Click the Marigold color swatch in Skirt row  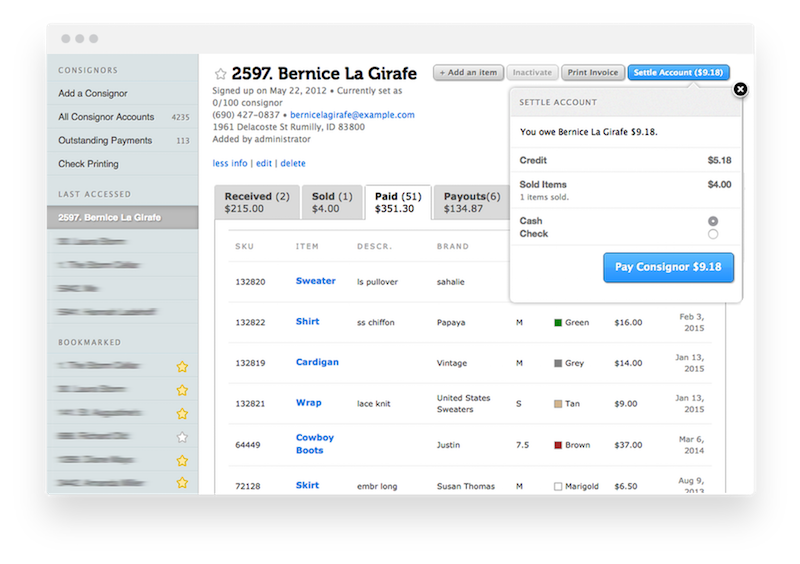[x=558, y=486]
